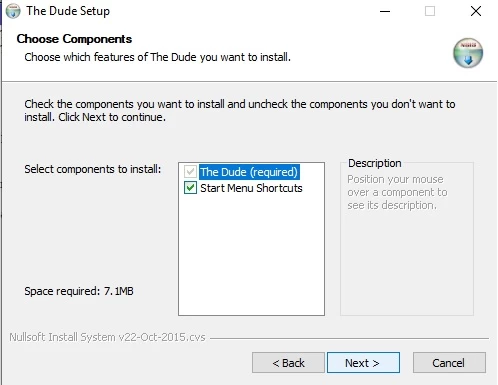
Task: Go back with the < Back button
Action: tap(288, 362)
